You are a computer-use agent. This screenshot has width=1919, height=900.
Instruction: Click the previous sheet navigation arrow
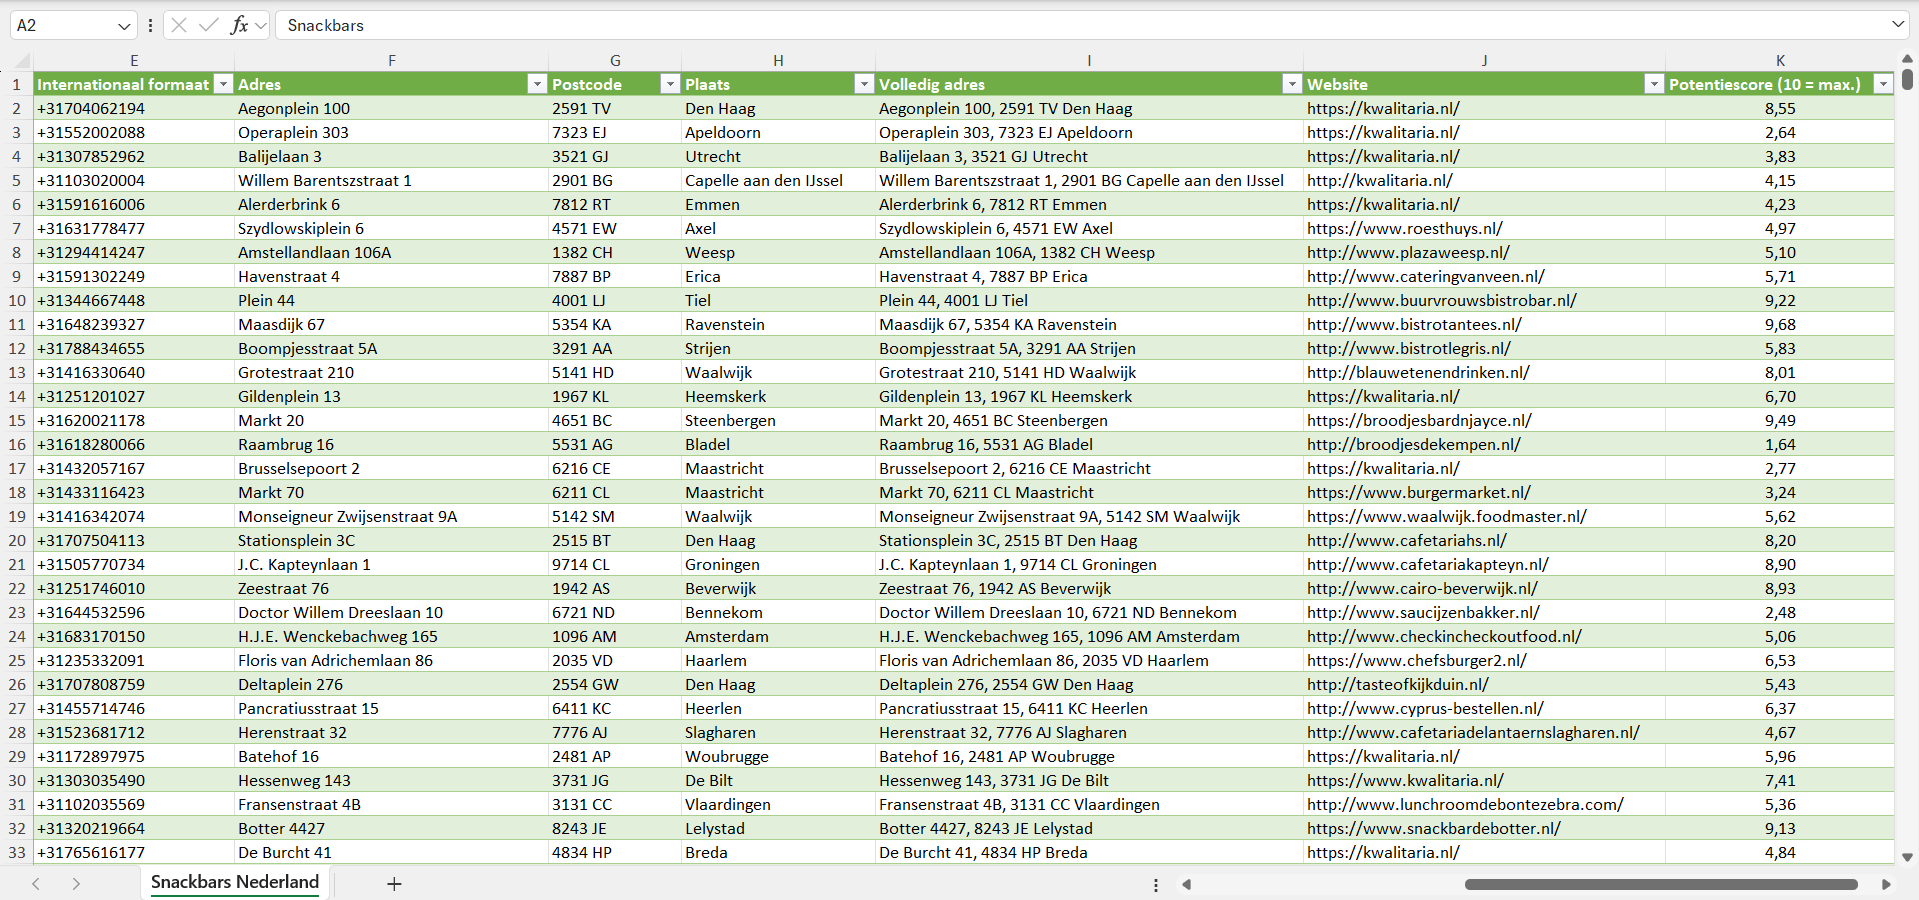[36, 884]
